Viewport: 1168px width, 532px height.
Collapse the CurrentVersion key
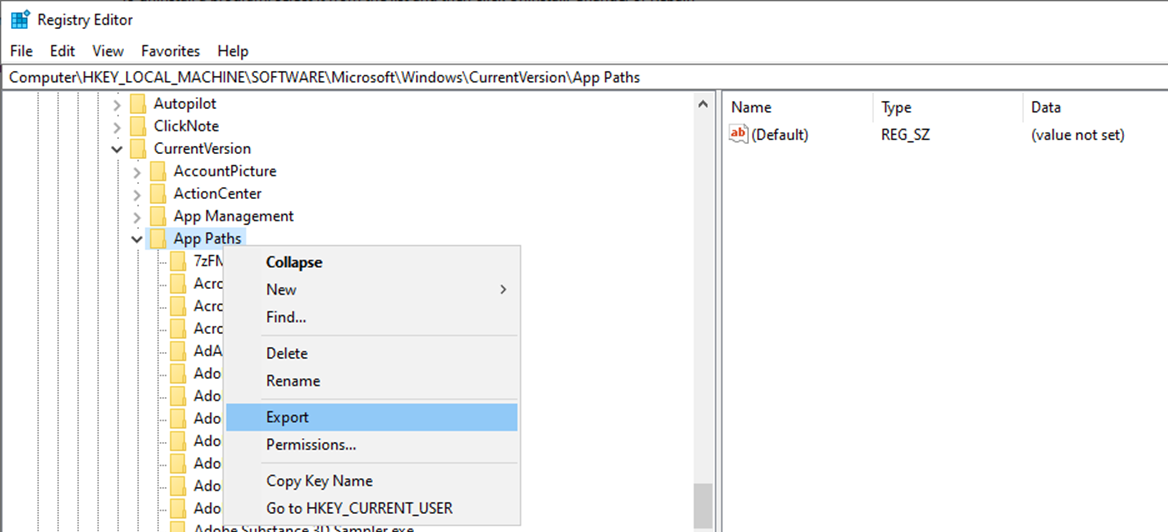[x=117, y=149]
